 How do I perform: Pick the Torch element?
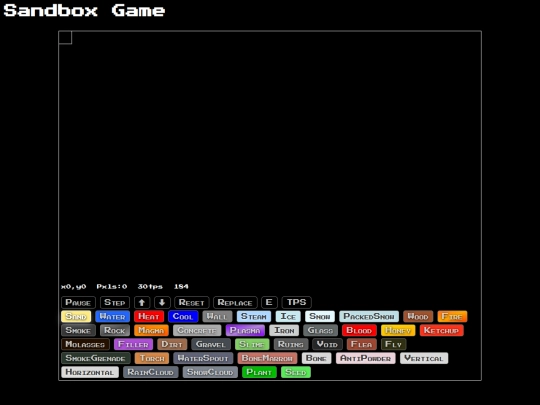pos(152,358)
